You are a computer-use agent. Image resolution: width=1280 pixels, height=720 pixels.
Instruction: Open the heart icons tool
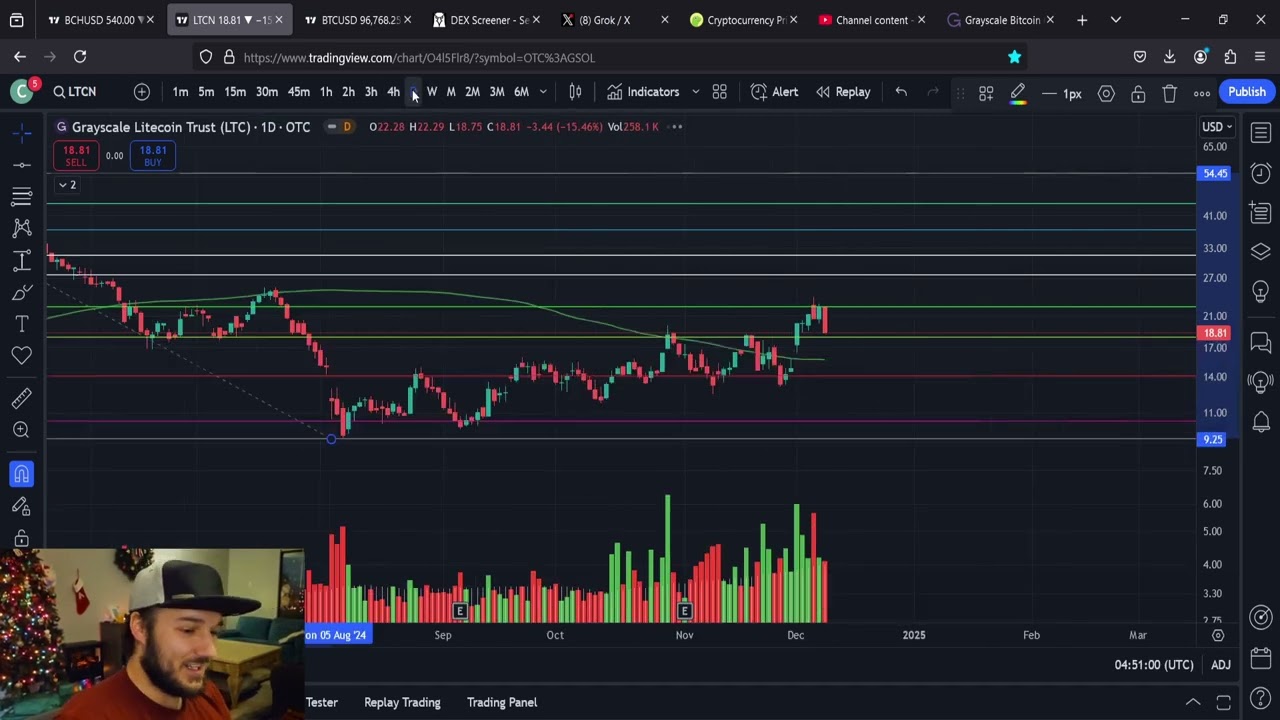21,355
